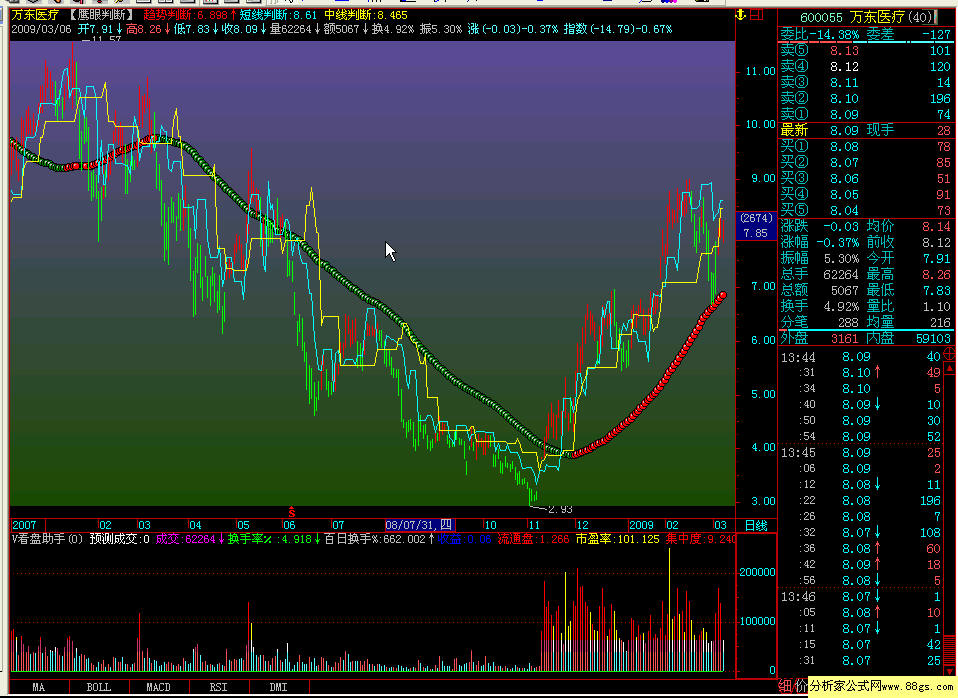The image size is (958, 698).
Task: Click the red S marker near the time axis
Action: click(x=292, y=512)
